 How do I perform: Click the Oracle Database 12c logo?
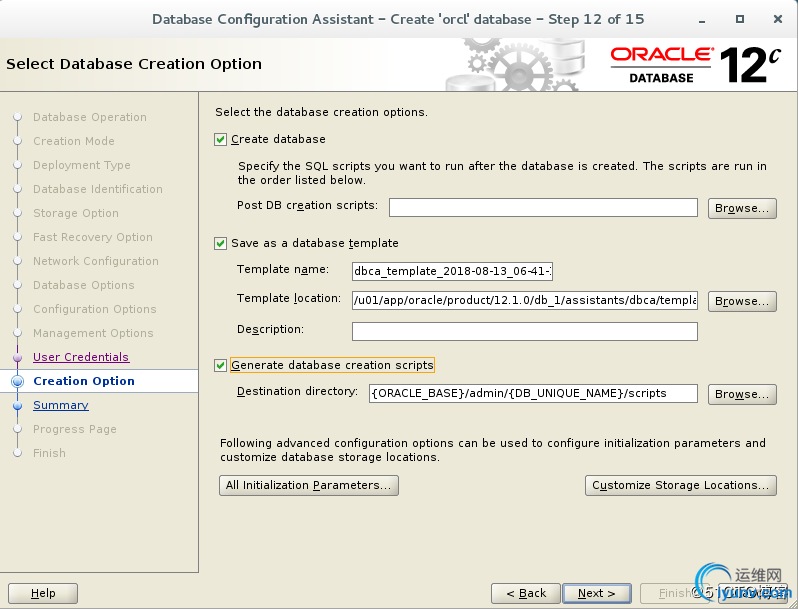coord(695,65)
